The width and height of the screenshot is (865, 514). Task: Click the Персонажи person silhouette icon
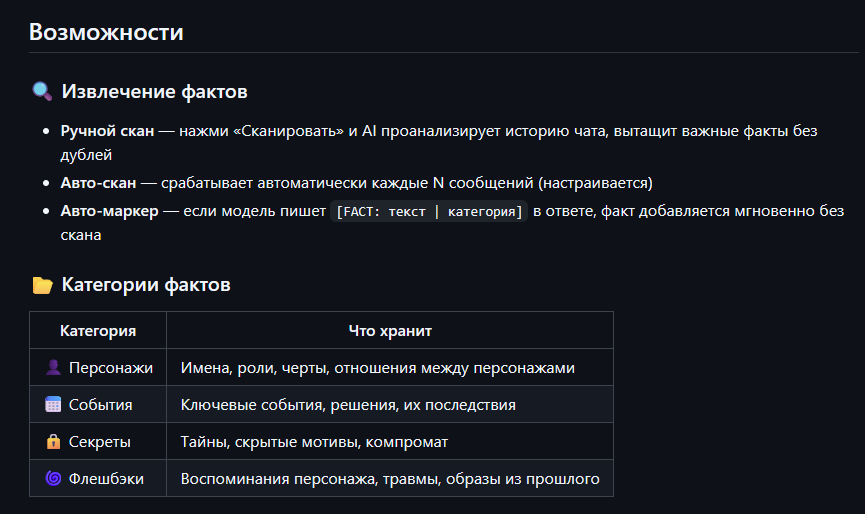54,368
